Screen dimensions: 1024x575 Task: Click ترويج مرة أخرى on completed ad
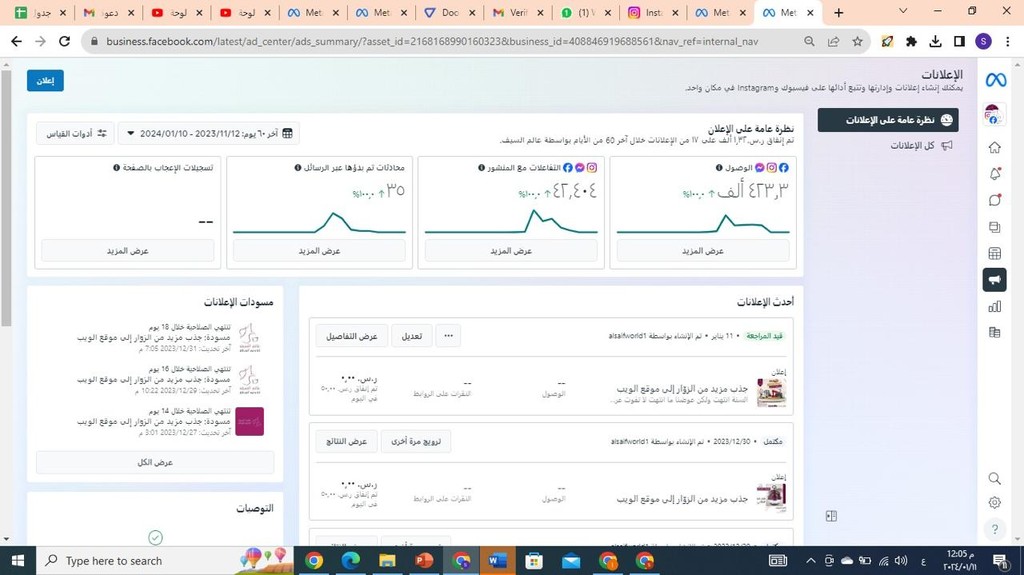(x=416, y=441)
